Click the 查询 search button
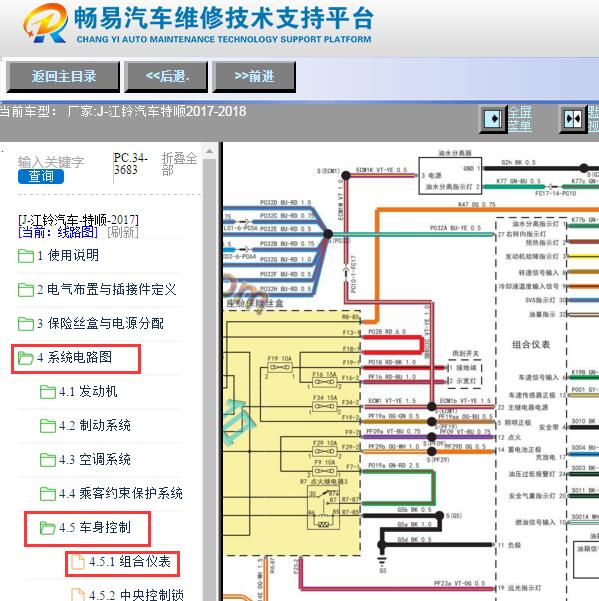 click(41, 176)
